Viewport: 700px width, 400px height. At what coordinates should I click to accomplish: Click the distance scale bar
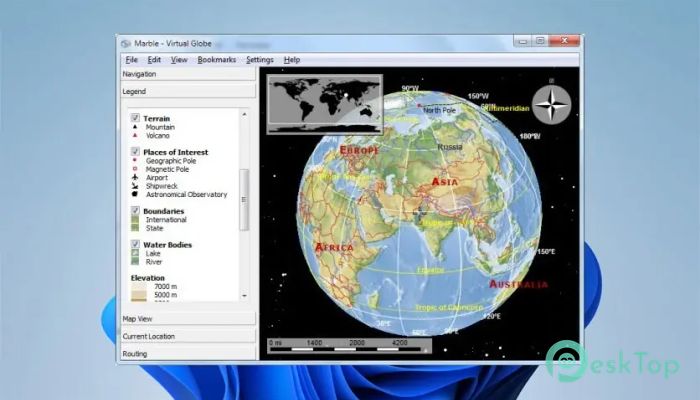(350, 346)
